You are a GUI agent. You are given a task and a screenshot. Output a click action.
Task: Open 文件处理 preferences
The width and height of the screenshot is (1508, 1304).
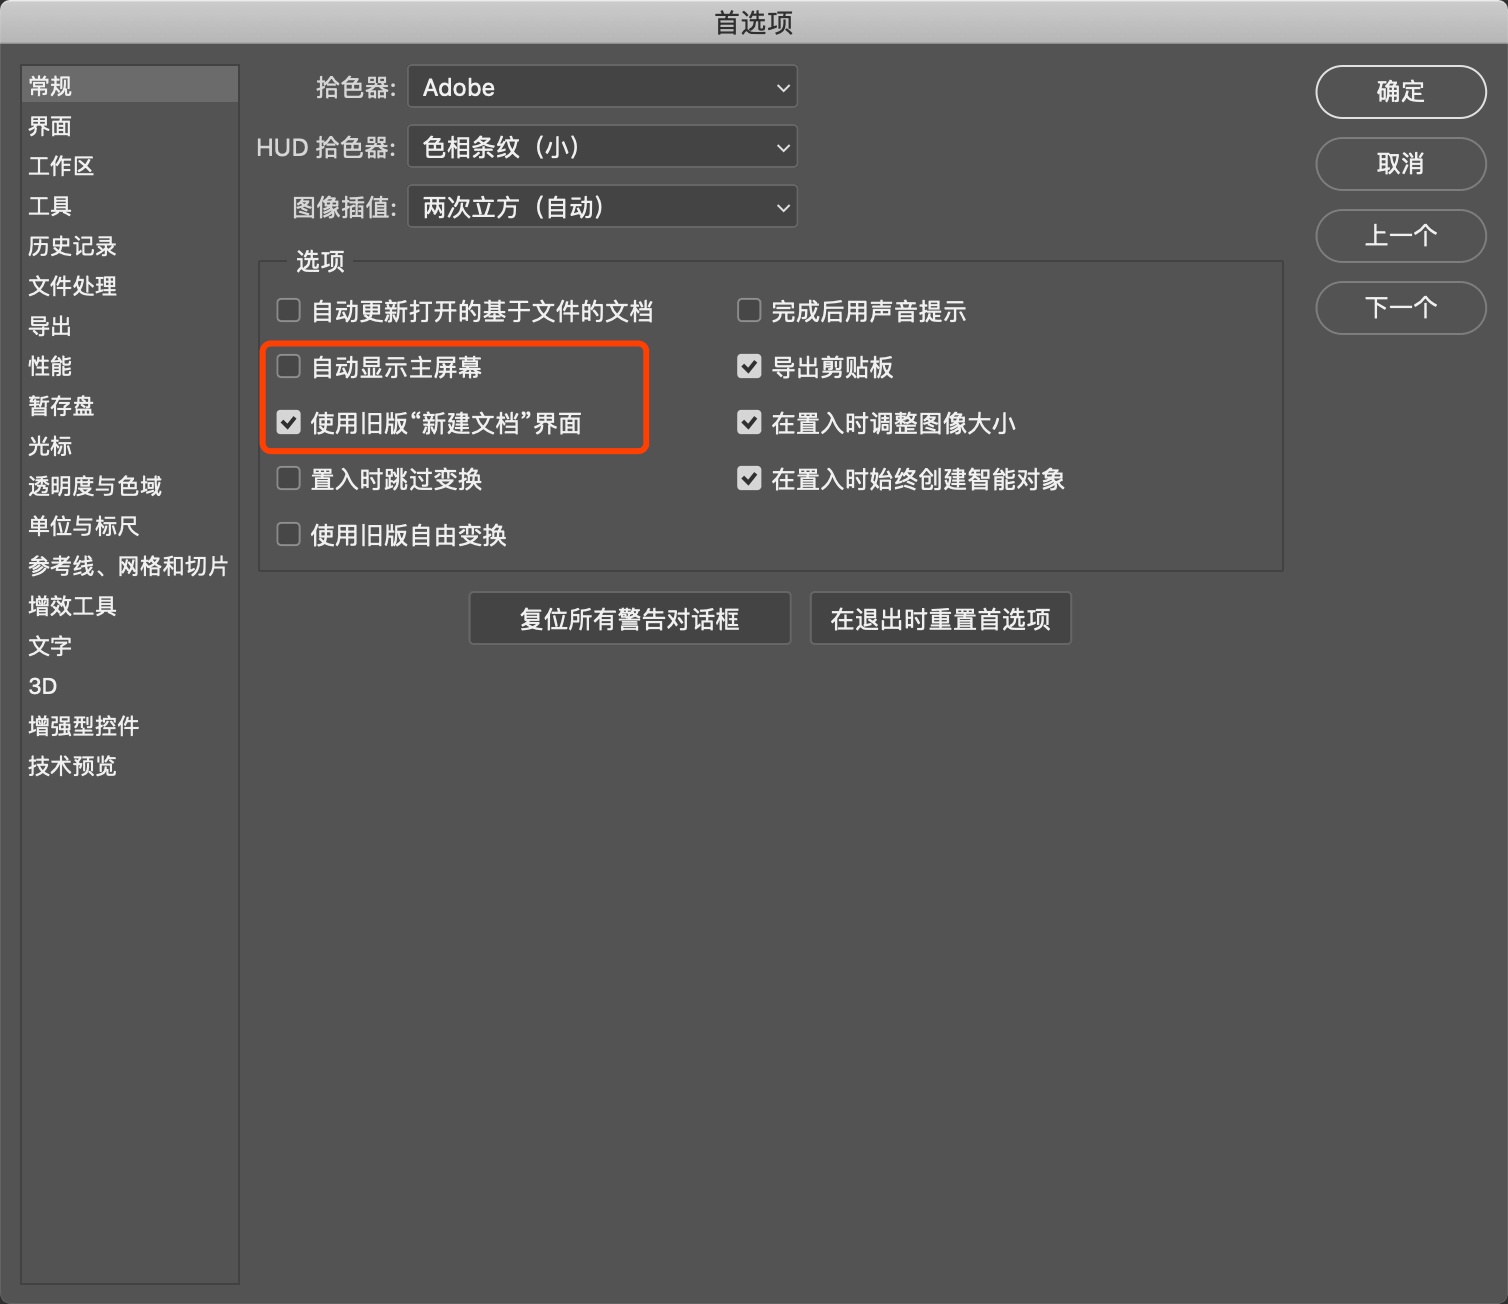point(130,286)
